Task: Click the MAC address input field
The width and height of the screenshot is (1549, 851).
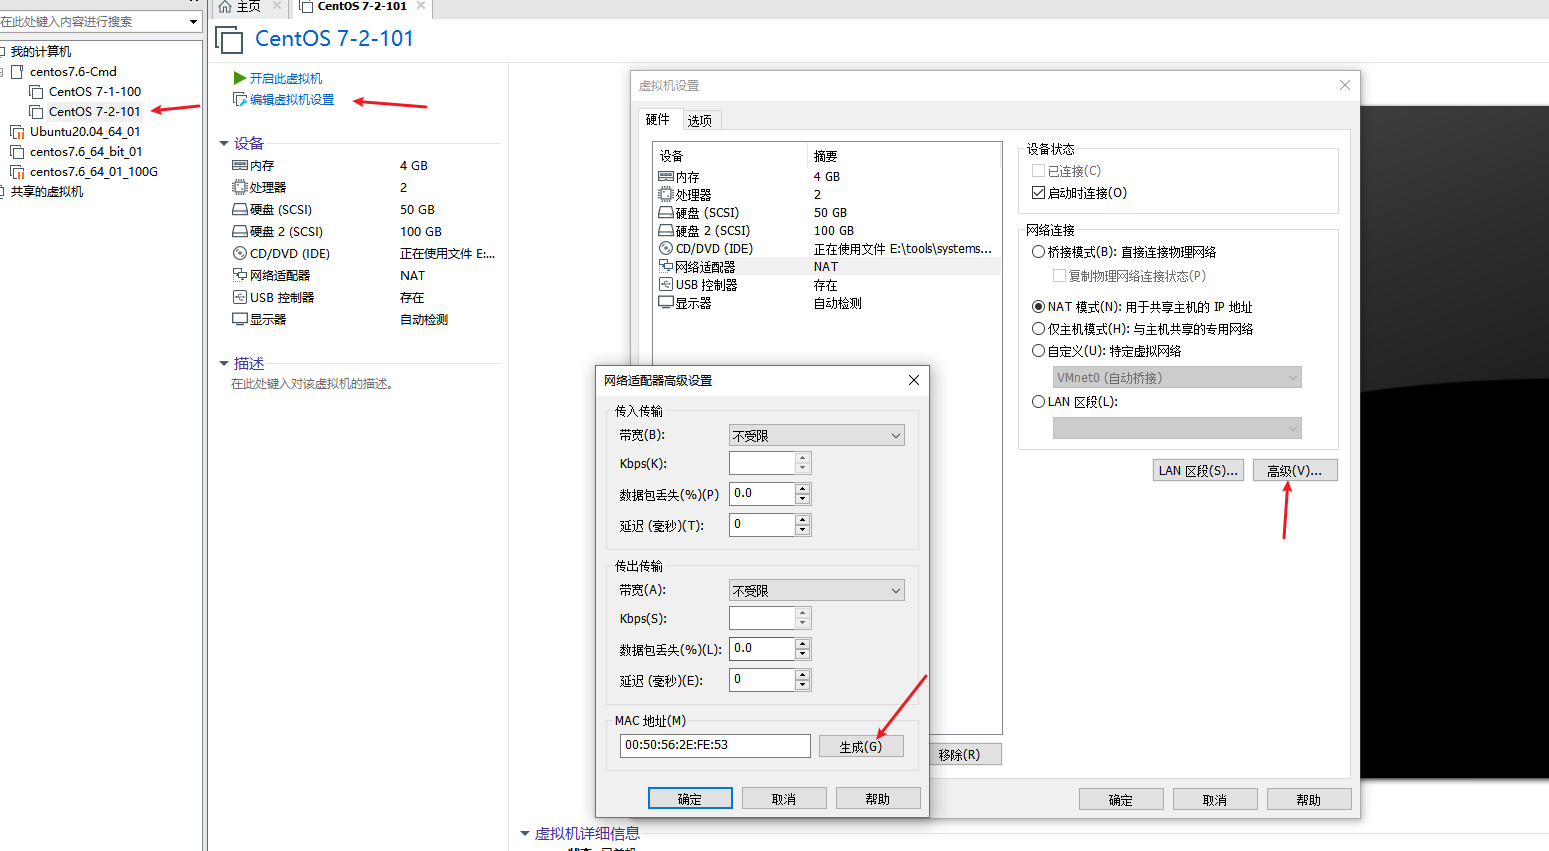Action: [715, 745]
